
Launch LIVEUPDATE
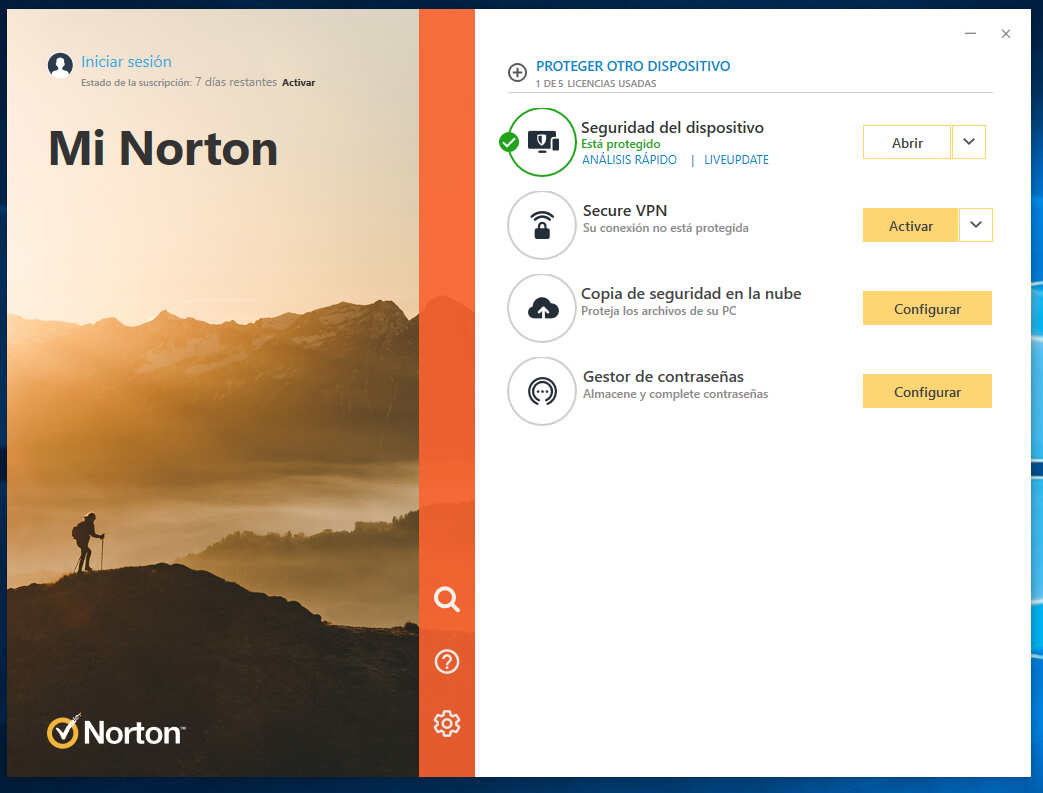coord(736,160)
